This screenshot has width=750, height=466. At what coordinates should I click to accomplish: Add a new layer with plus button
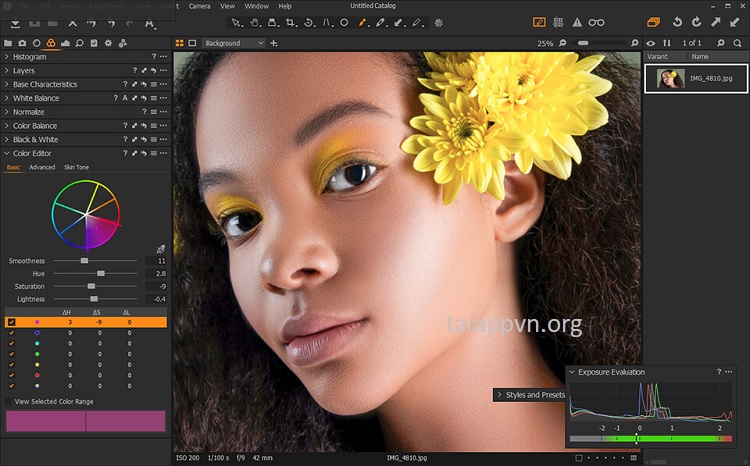[274, 43]
